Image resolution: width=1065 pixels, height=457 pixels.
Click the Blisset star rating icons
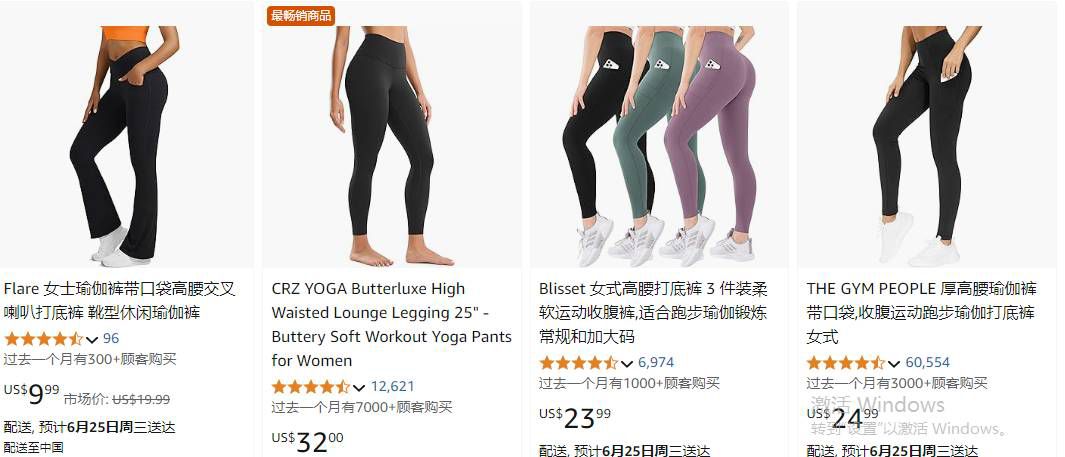coord(579,363)
